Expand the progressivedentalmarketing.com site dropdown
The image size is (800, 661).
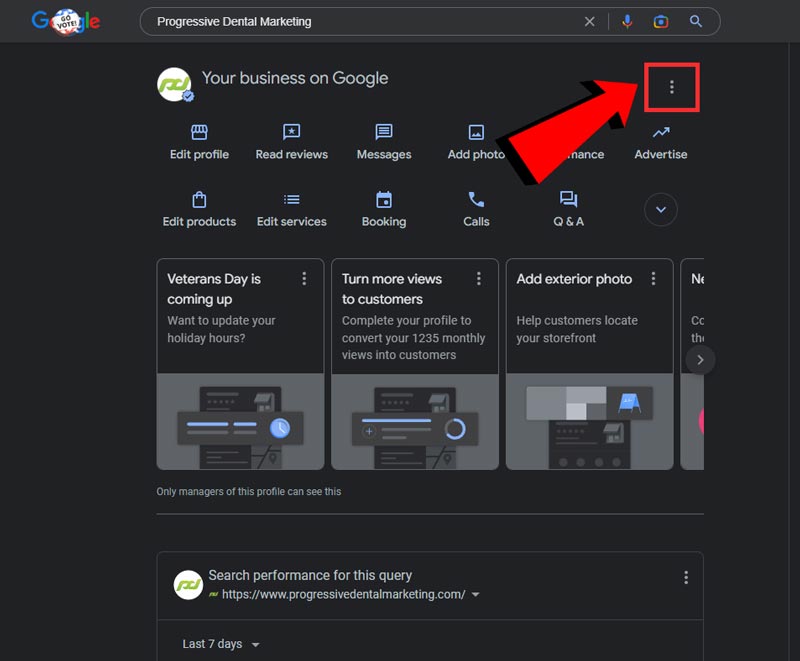[476, 595]
